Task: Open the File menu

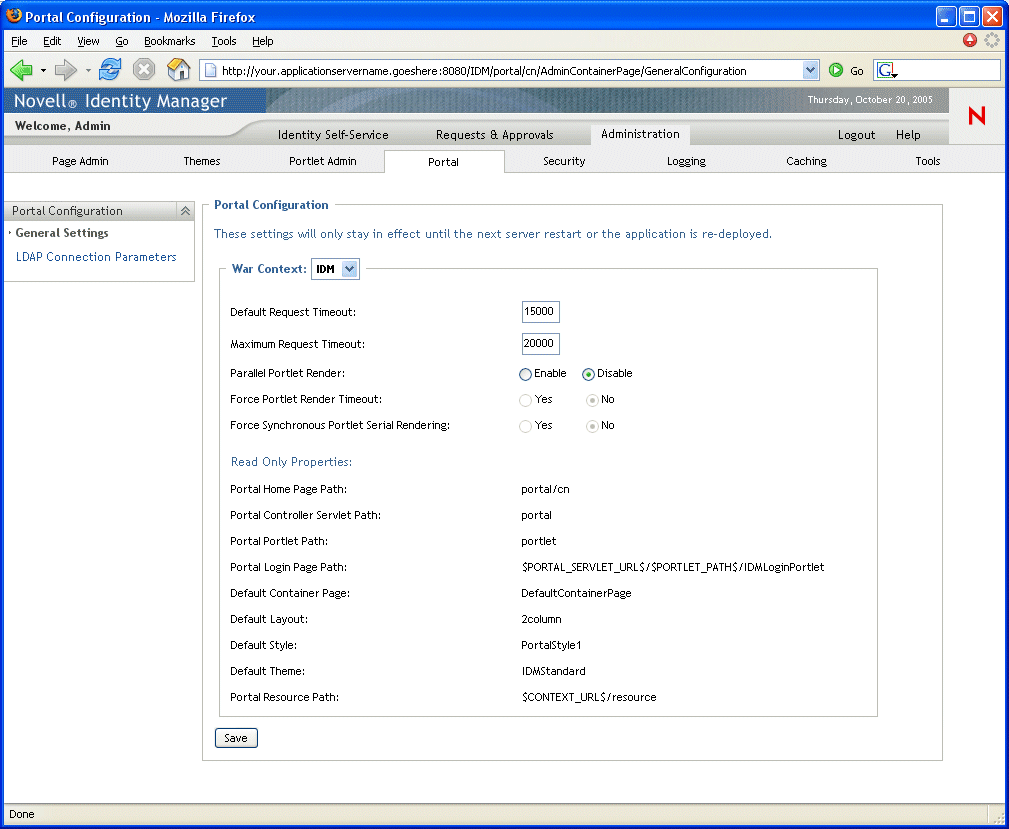Action: [19, 41]
